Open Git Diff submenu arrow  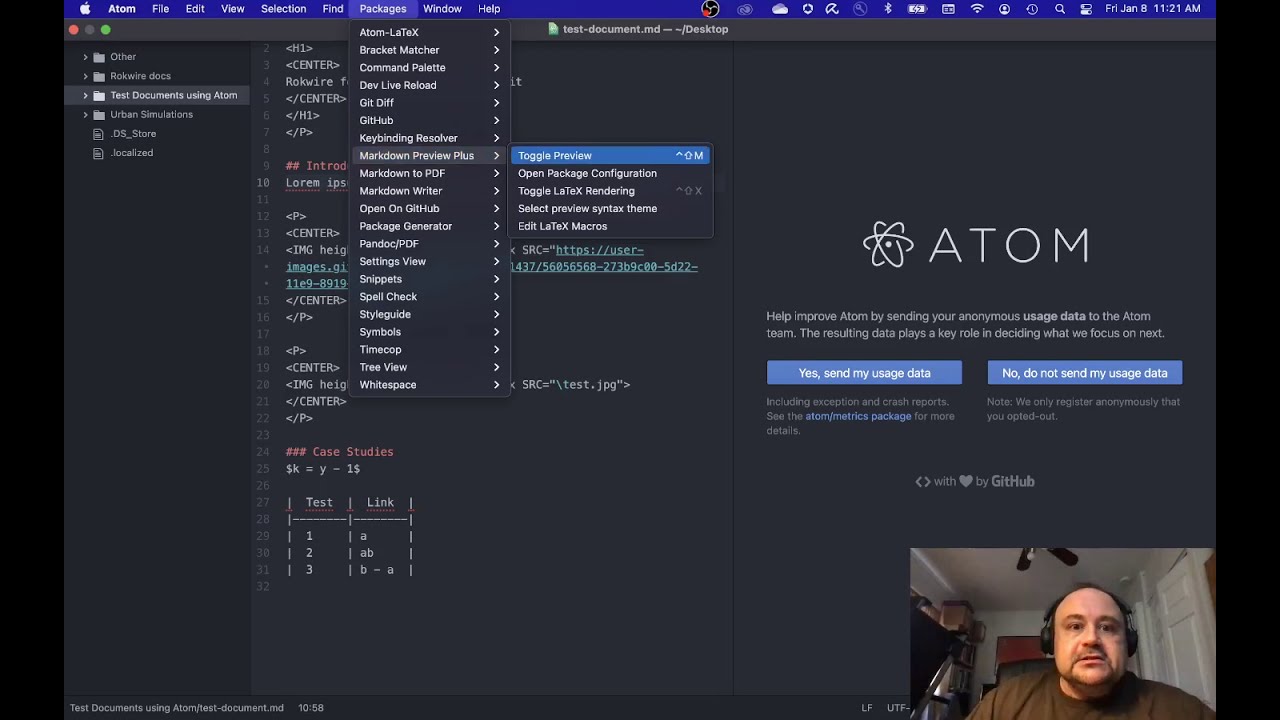496,103
